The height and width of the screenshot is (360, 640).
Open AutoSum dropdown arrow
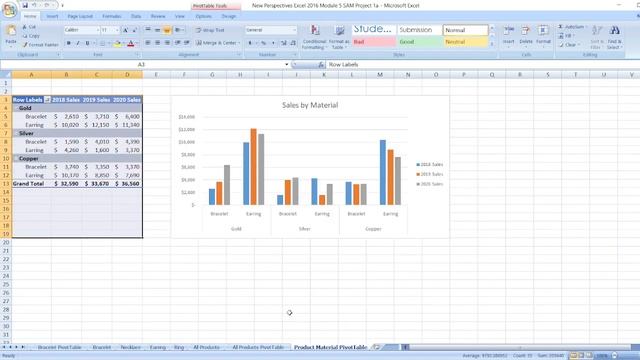(x=587, y=27)
